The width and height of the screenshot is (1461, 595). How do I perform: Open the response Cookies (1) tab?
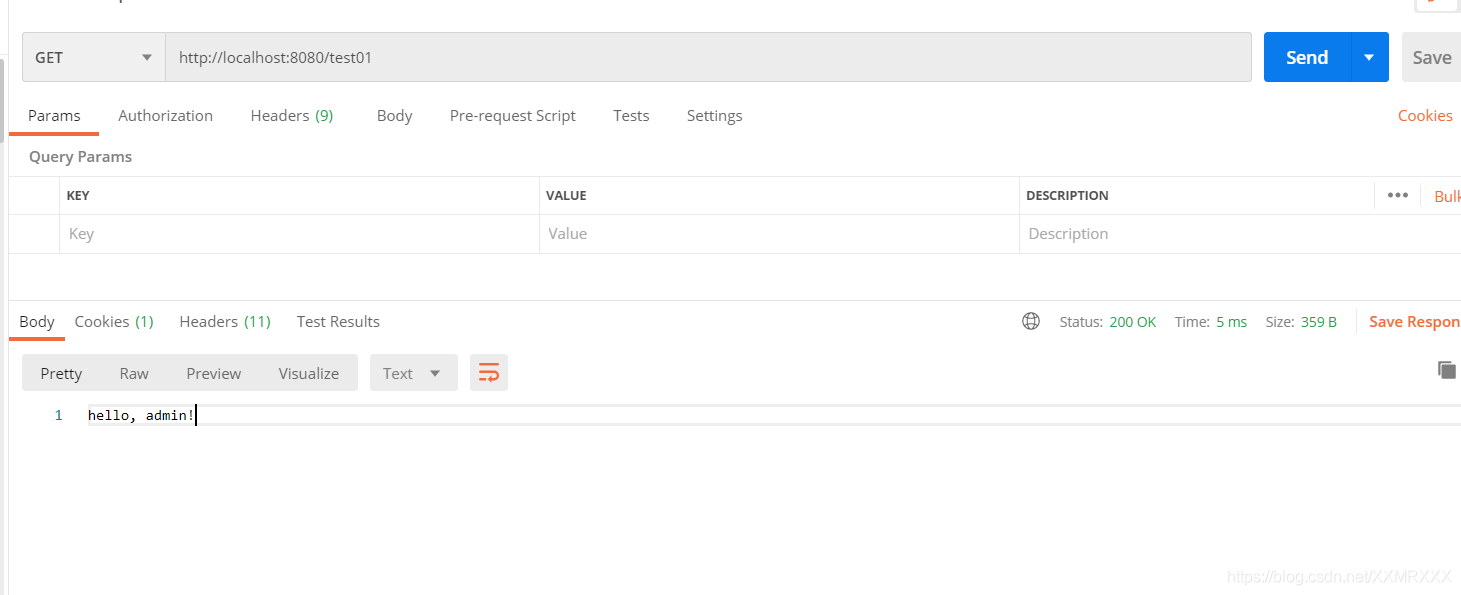[114, 321]
